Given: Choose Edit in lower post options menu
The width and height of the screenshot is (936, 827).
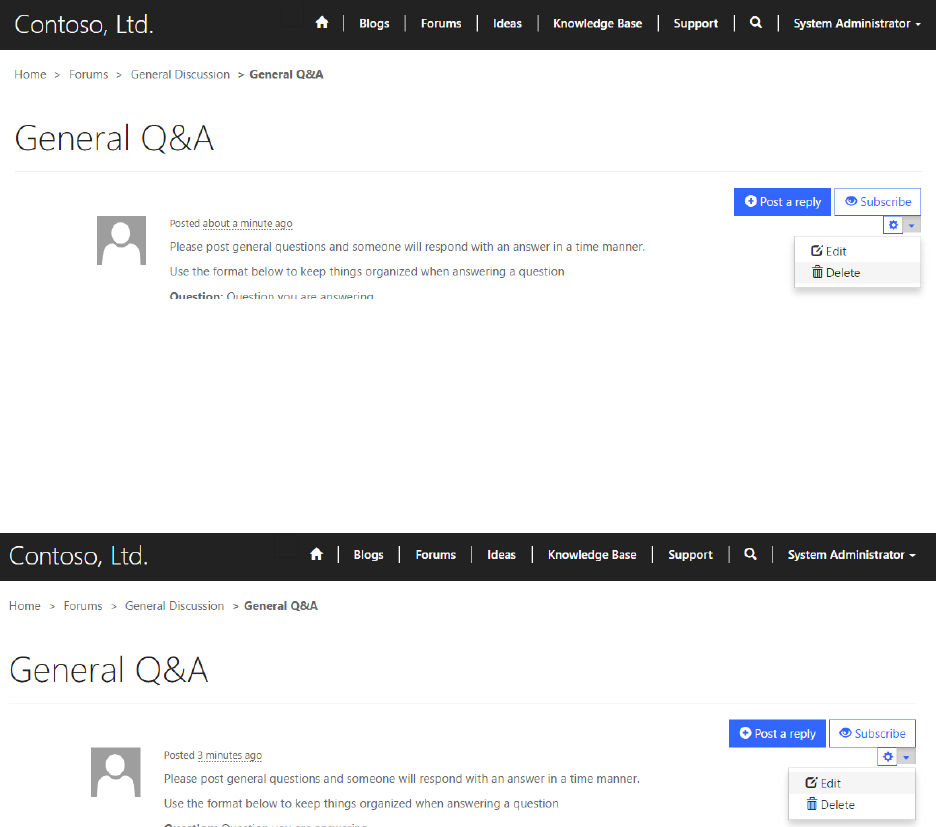Looking at the screenshot, I should (x=852, y=783).
